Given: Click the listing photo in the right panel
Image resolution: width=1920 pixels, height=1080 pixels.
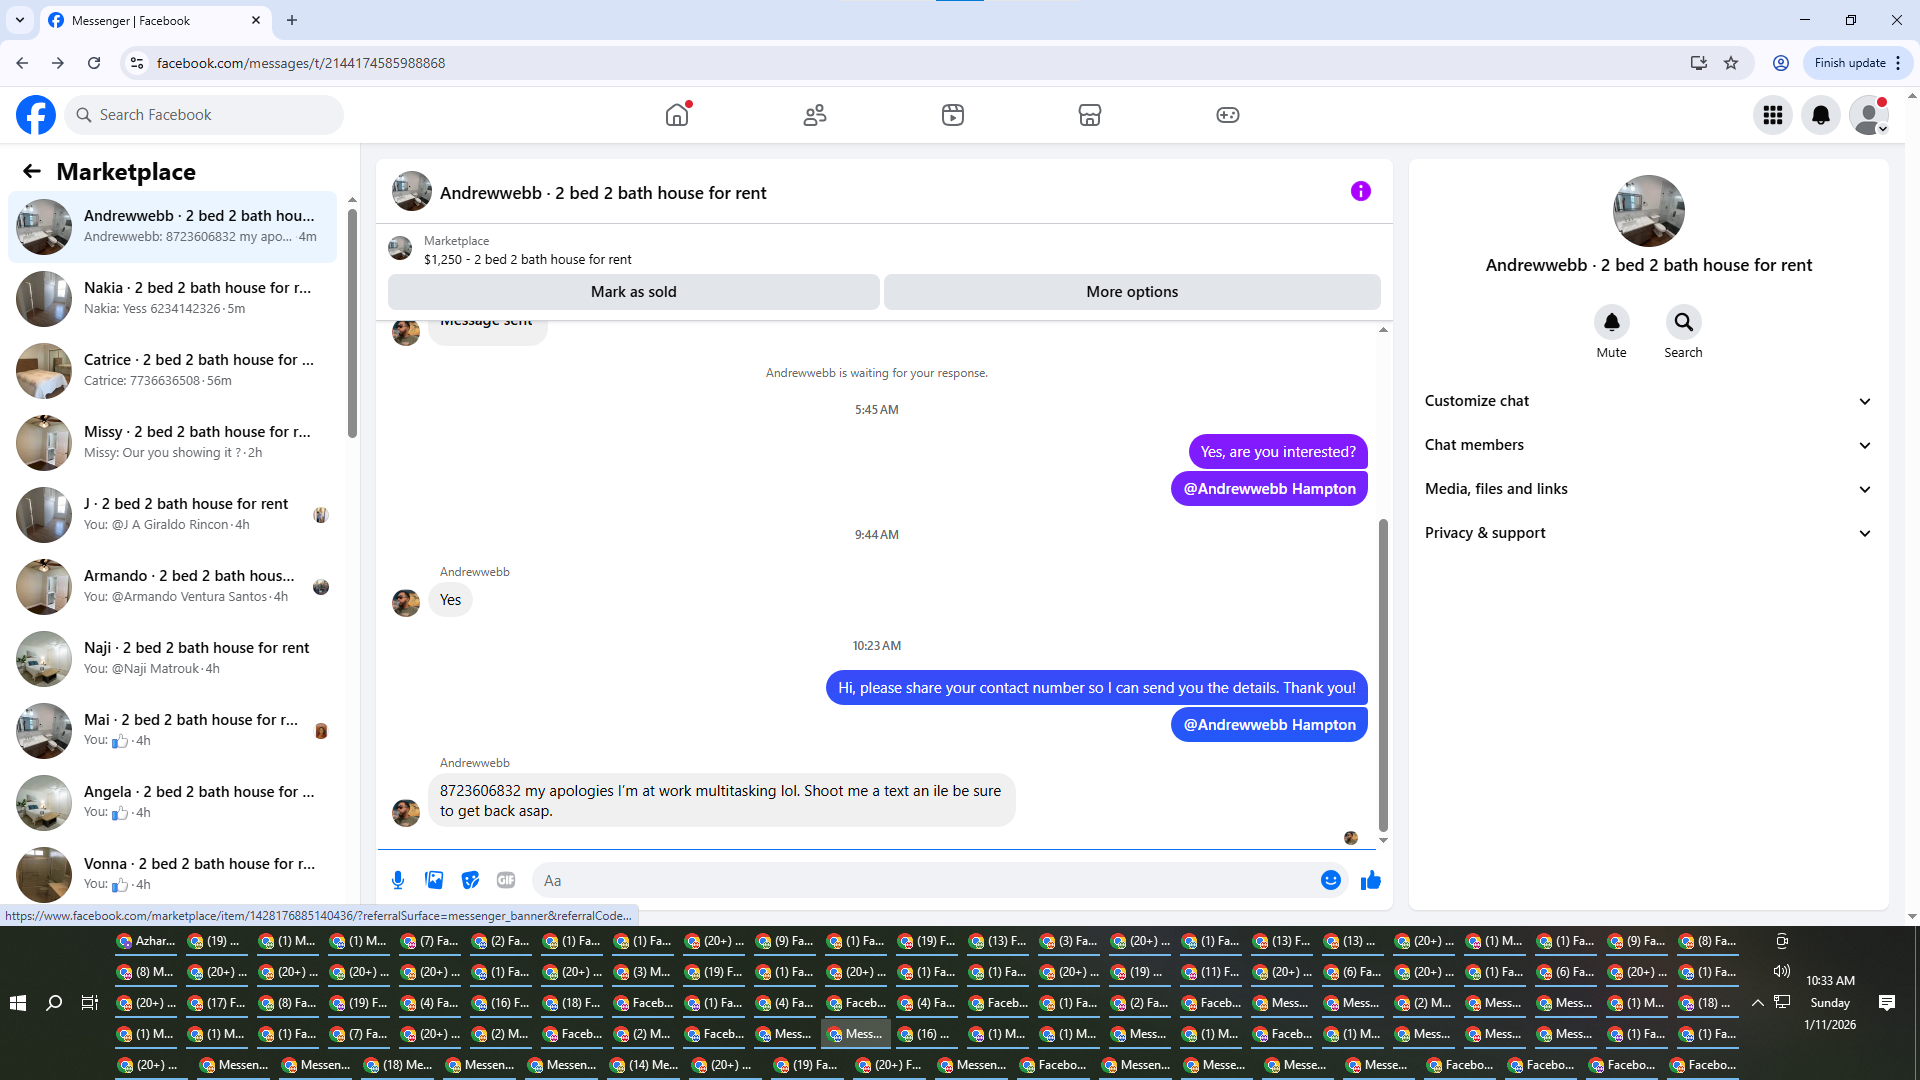Looking at the screenshot, I should point(1649,211).
